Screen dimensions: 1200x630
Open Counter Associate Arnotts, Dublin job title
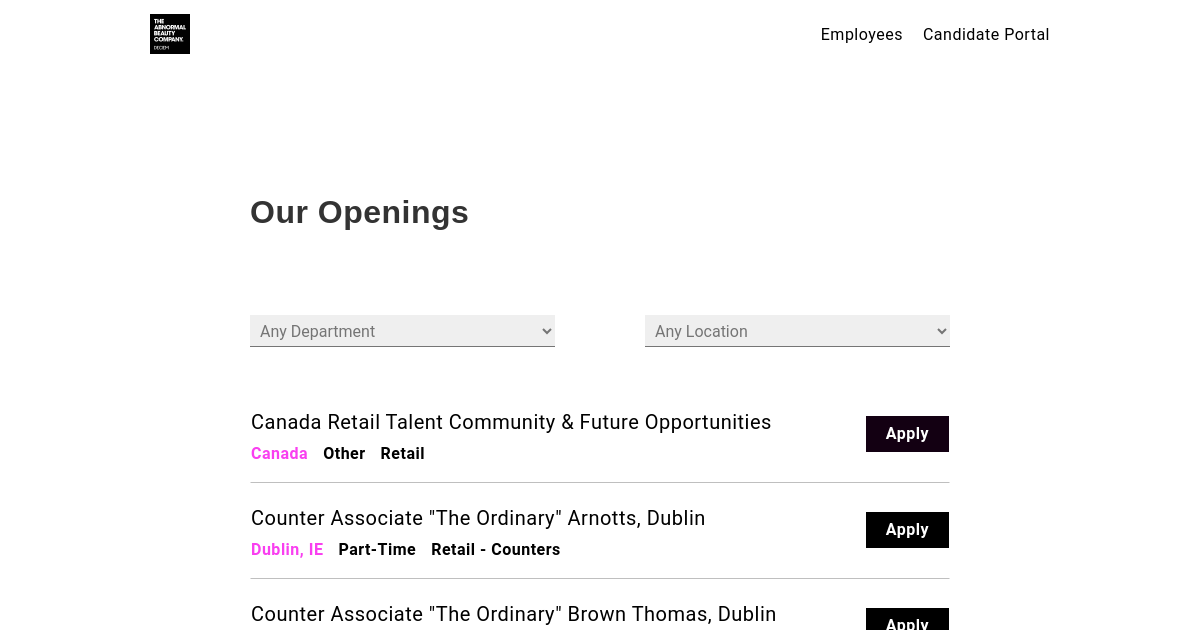478,518
